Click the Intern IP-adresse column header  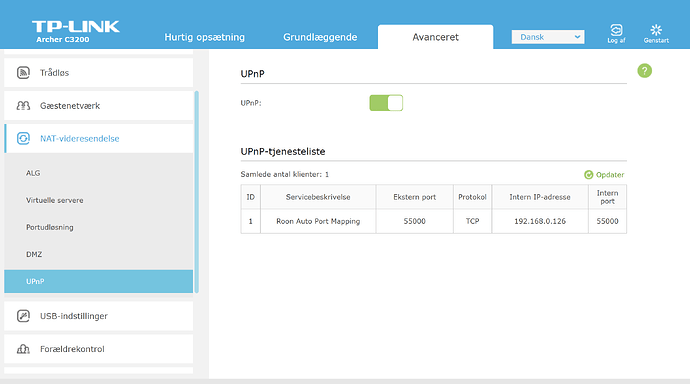(x=540, y=197)
